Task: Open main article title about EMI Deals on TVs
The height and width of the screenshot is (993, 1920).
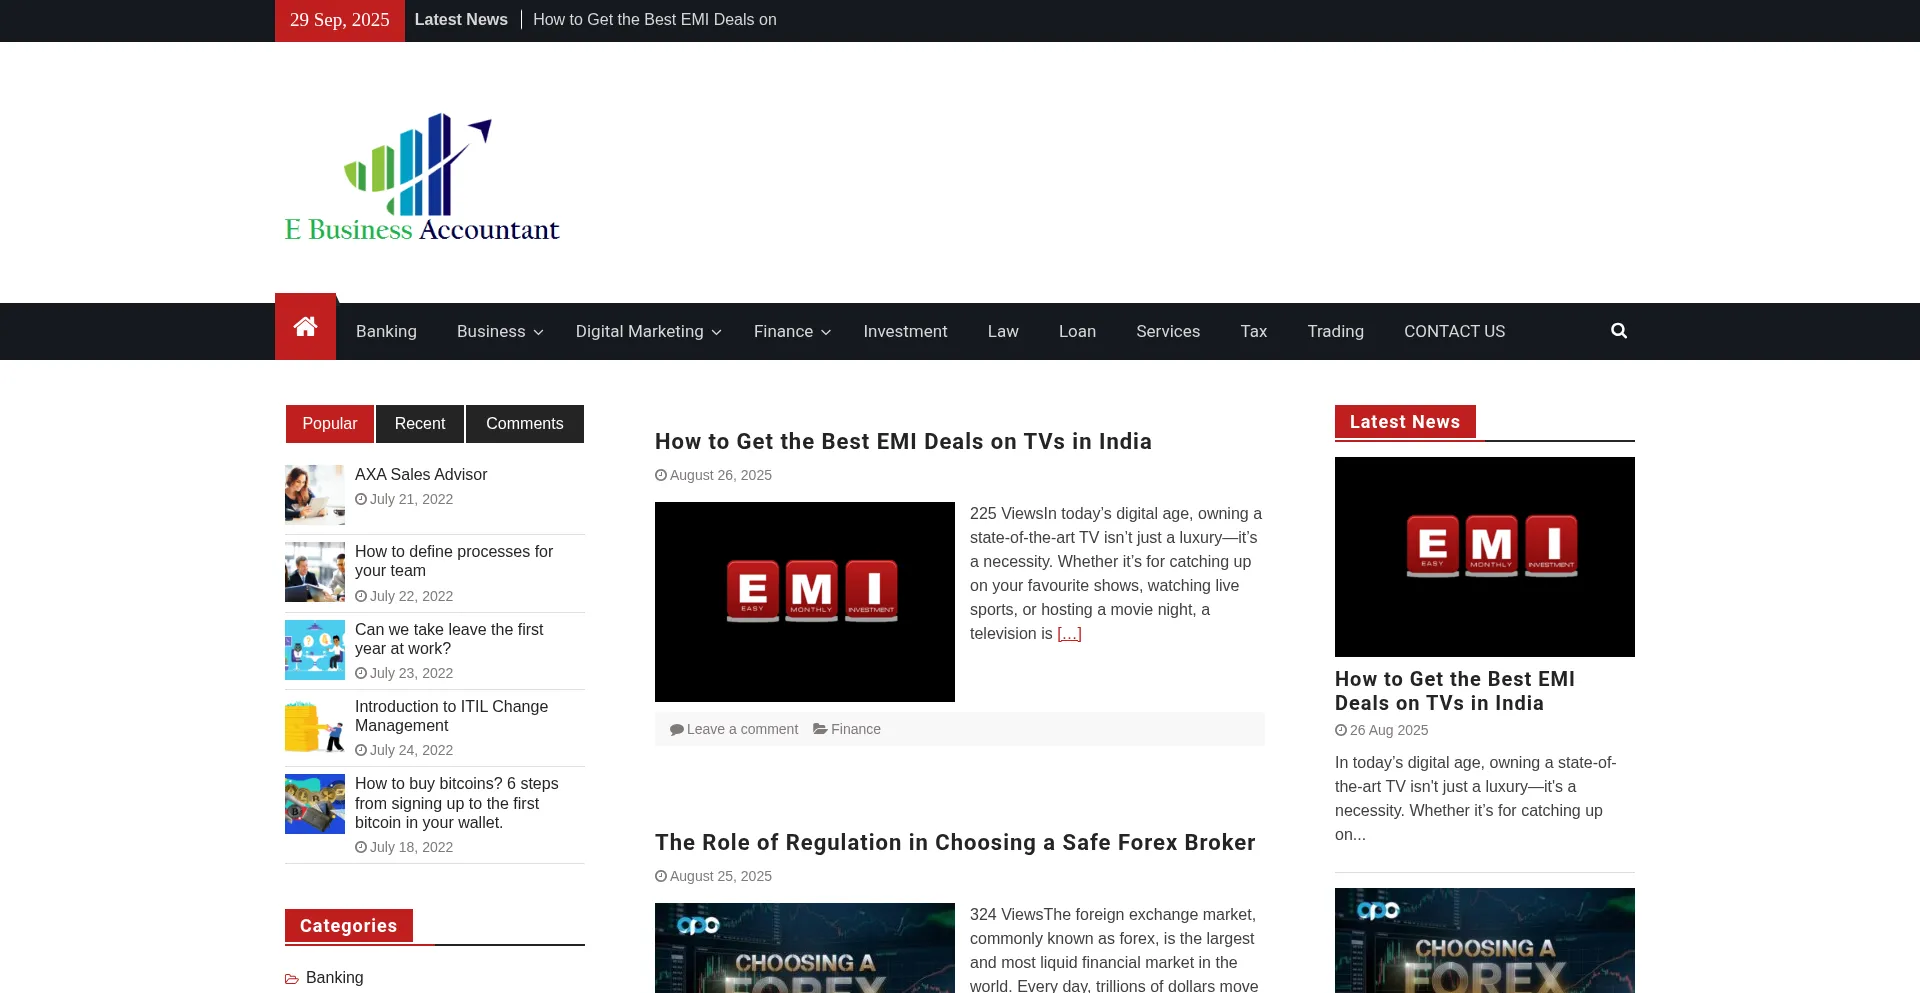Action: [x=903, y=441]
